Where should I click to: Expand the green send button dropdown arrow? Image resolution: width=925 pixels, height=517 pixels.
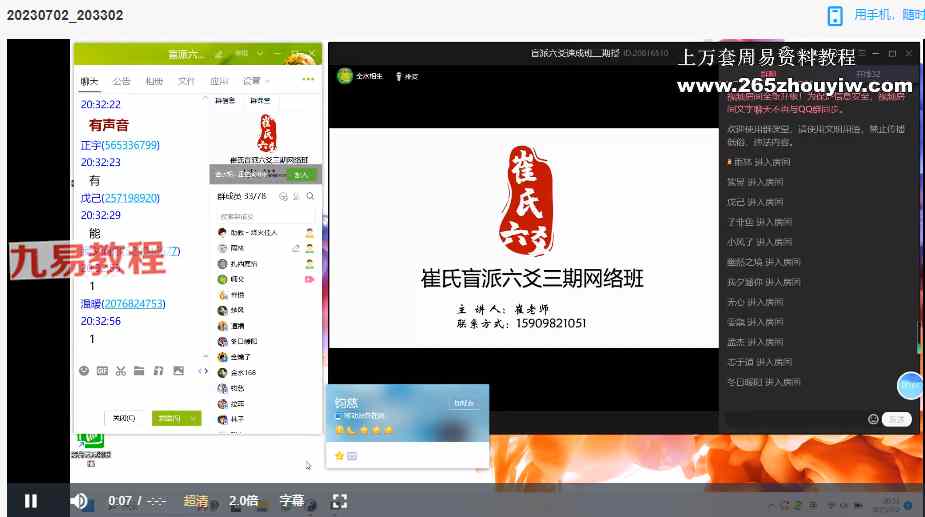(x=194, y=418)
